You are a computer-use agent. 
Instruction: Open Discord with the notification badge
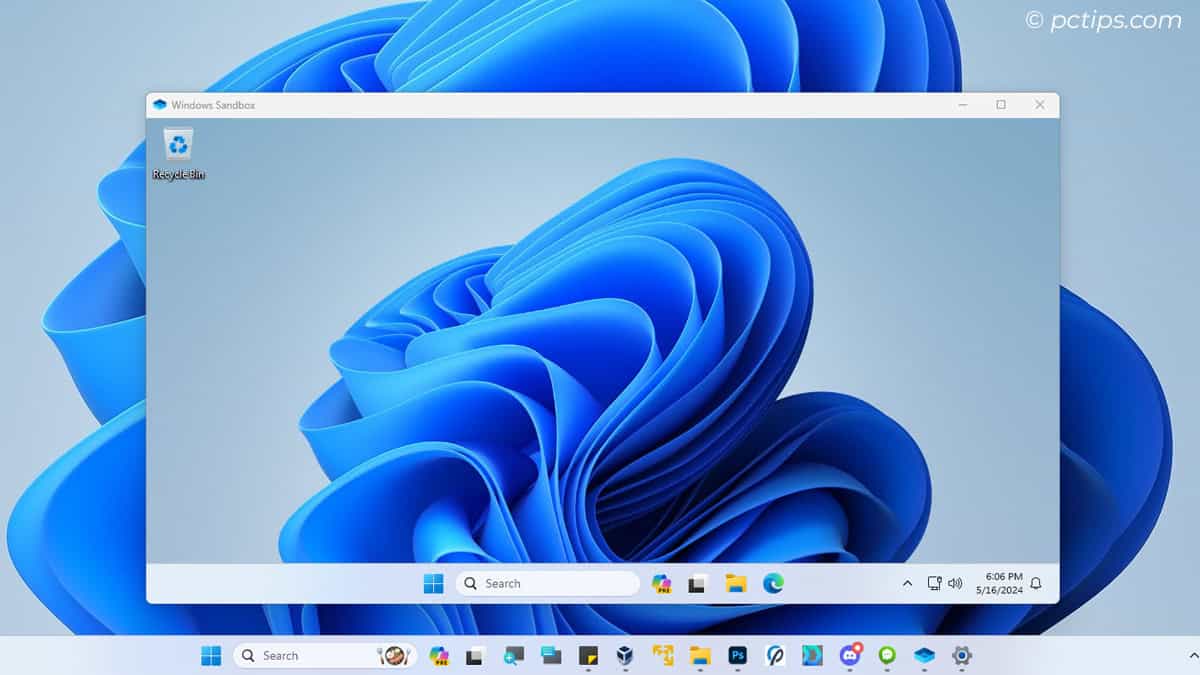click(850, 656)
